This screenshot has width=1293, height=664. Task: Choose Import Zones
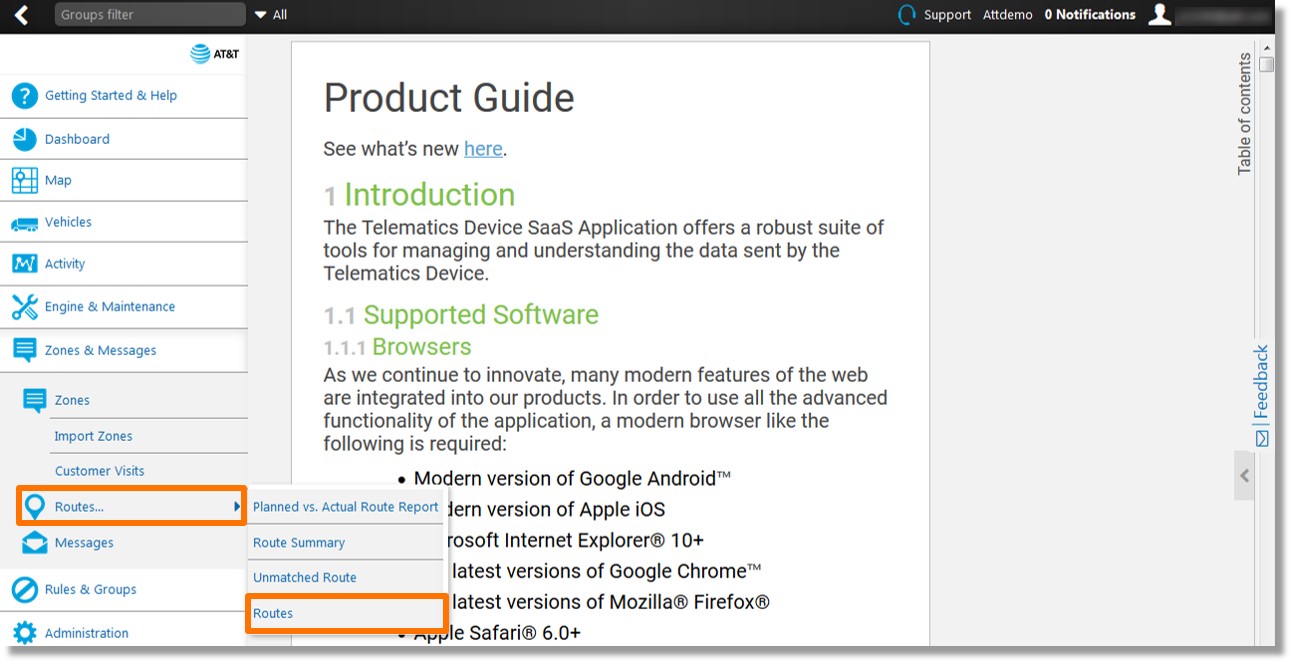(94, 436)
